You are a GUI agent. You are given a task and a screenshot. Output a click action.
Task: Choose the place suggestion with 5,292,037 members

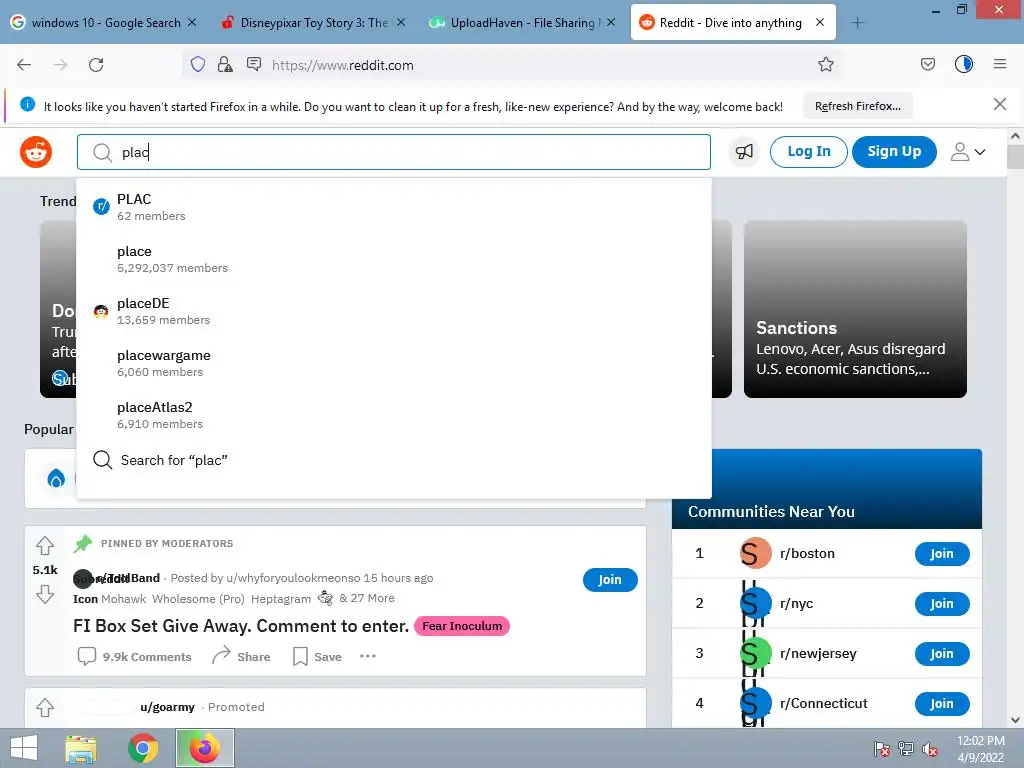tap(394, 259)
